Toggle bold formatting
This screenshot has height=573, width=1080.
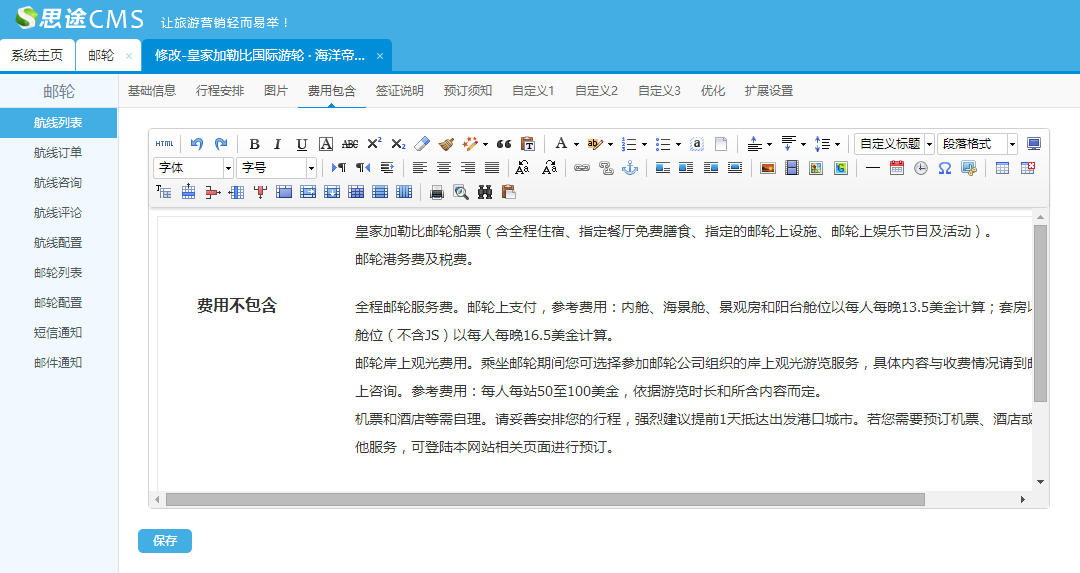point(254,144)
